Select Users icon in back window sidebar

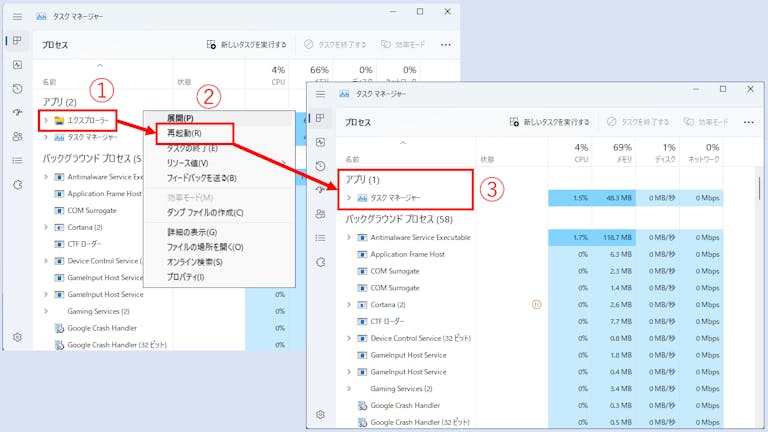point(17,137)
